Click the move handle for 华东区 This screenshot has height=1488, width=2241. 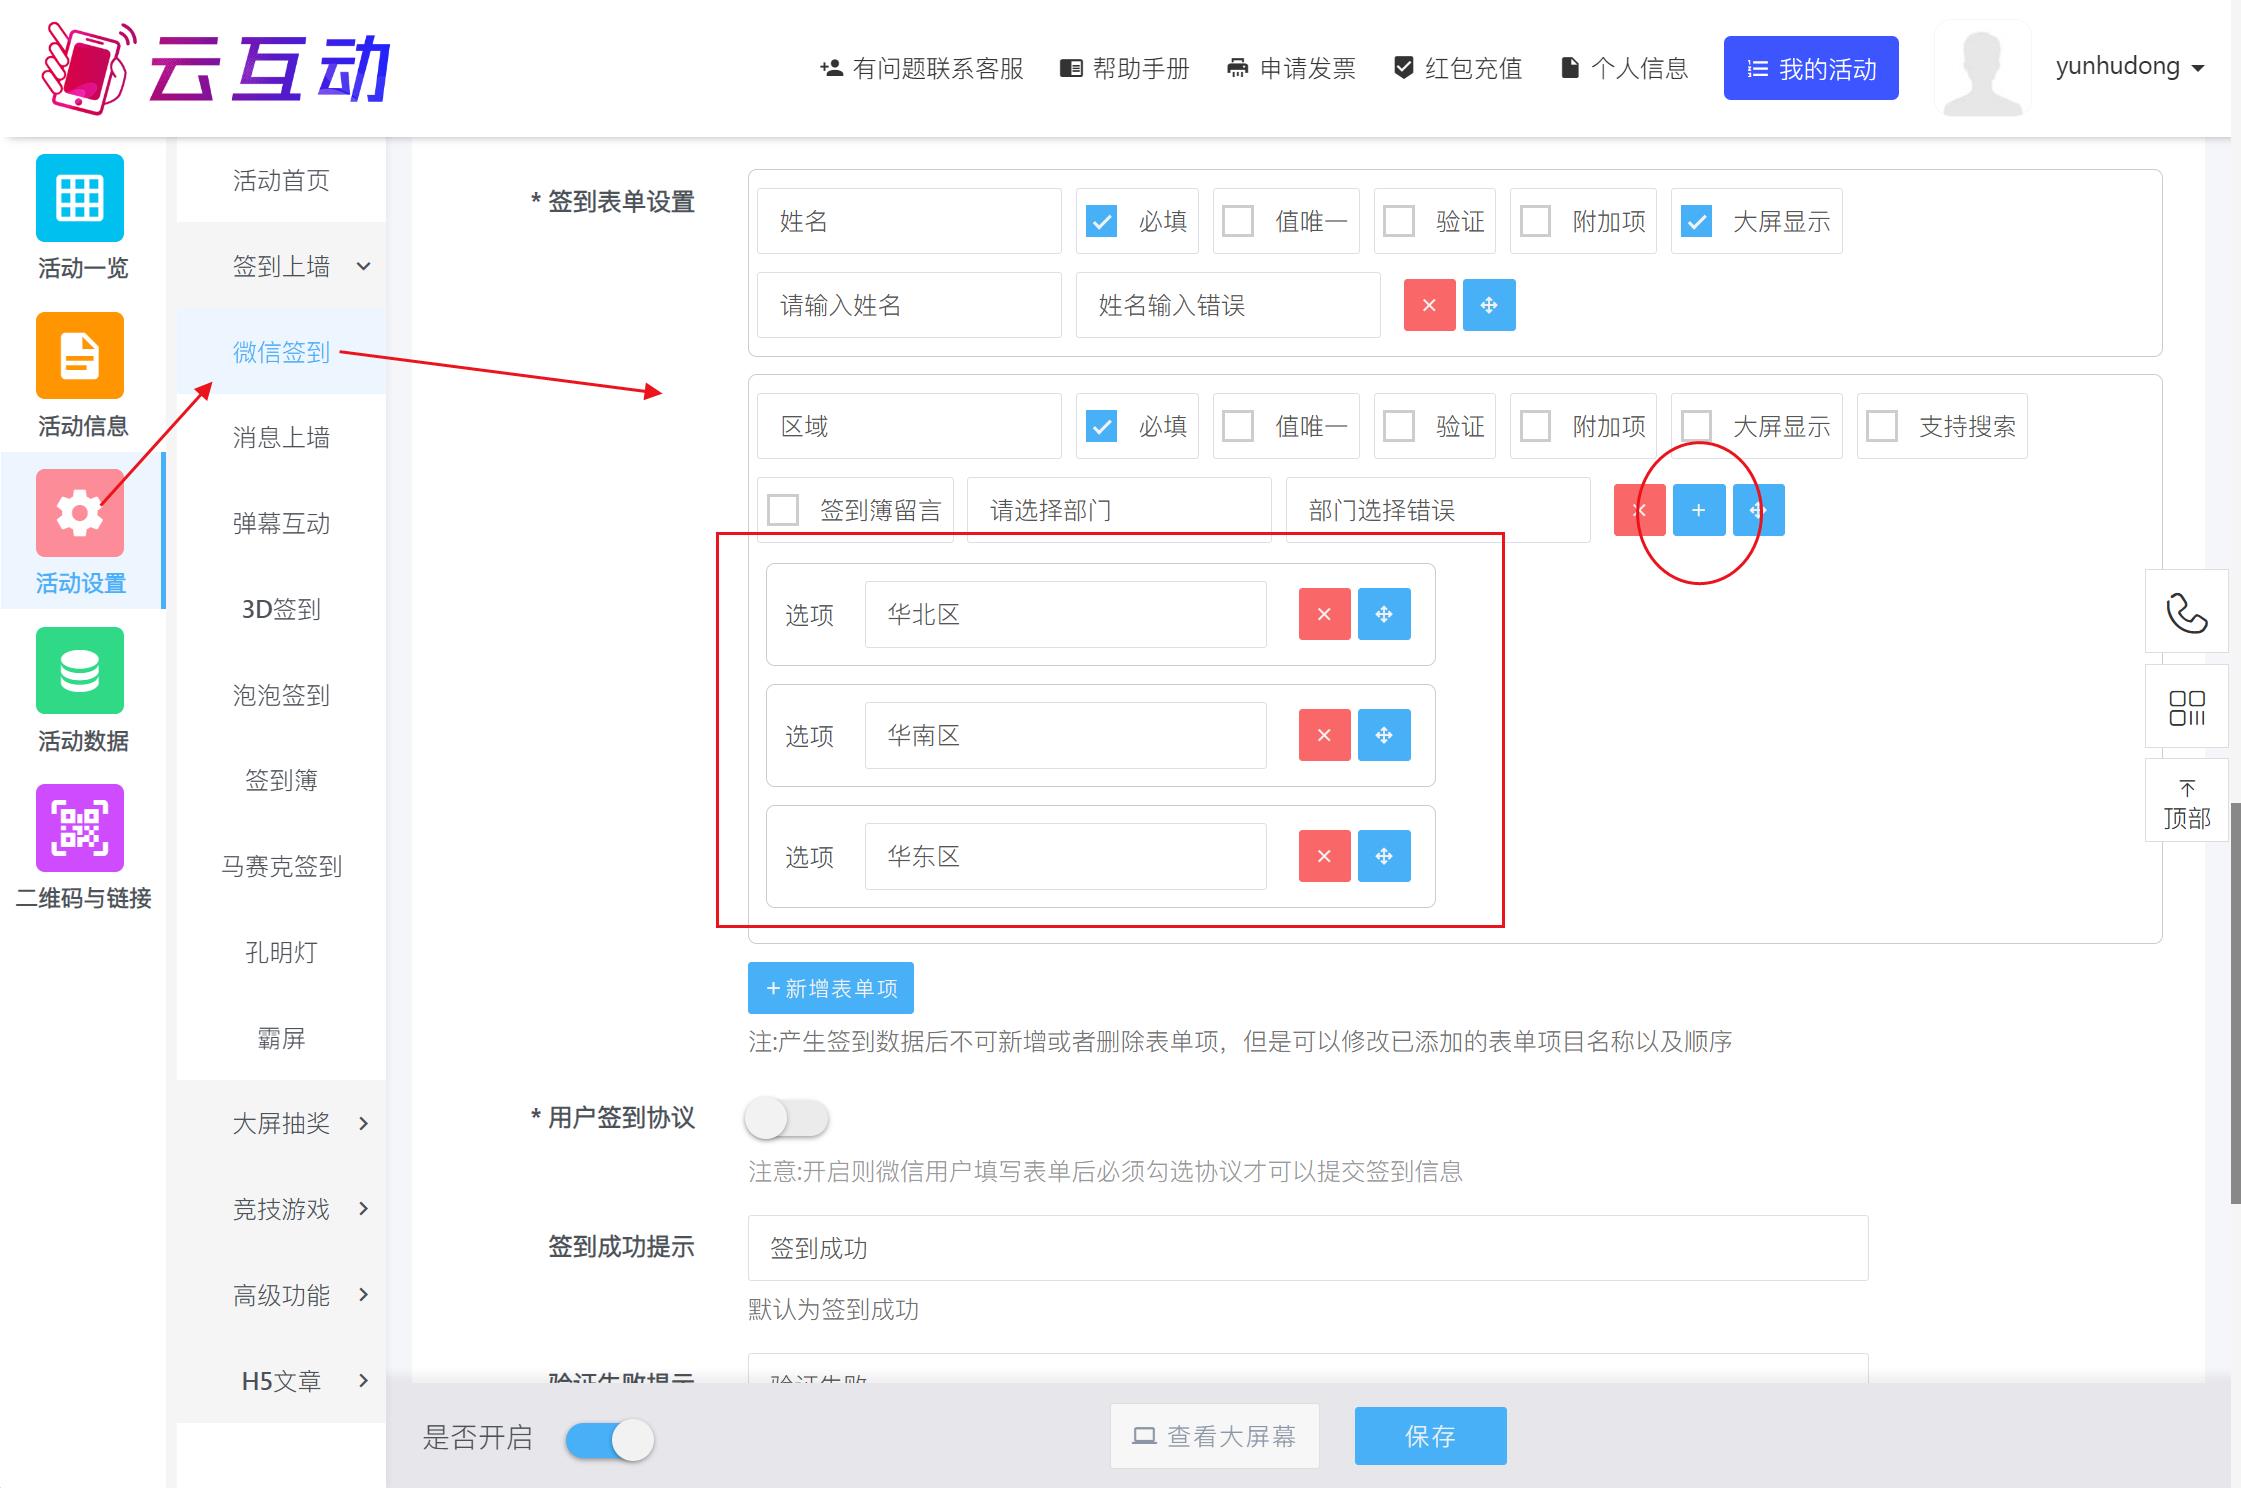pyautogui.click(x=1384, y=856)
